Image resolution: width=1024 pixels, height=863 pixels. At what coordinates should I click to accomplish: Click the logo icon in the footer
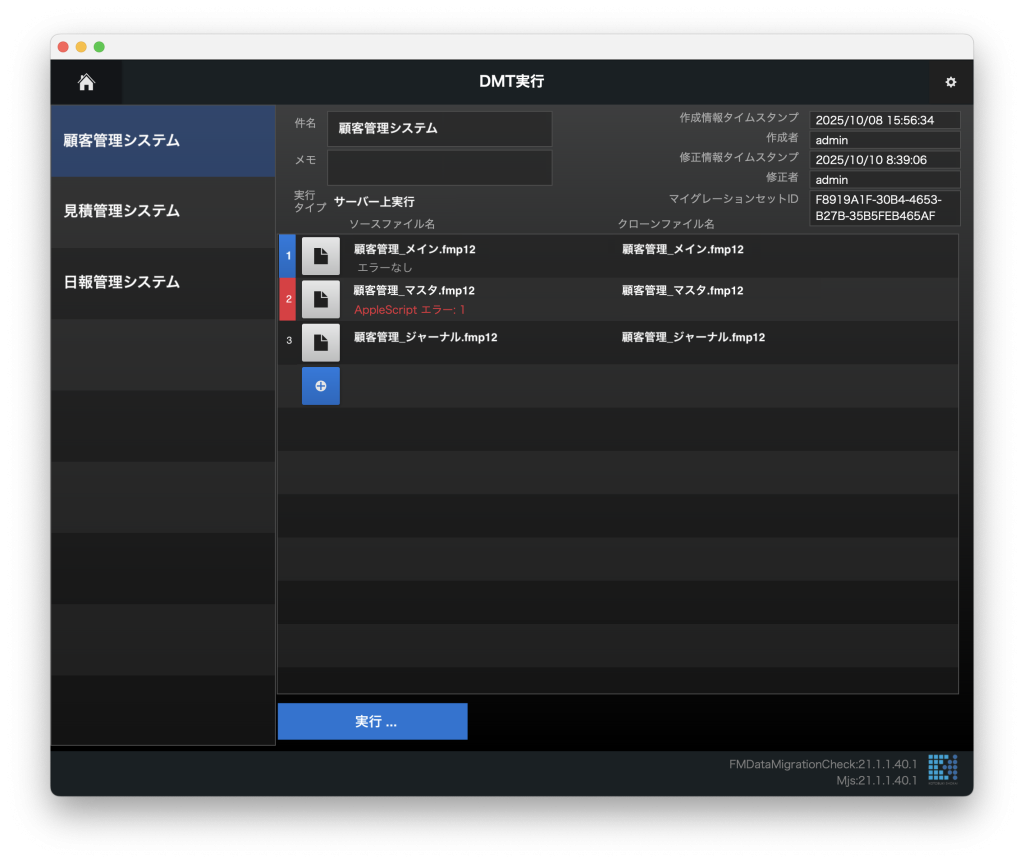pyautogui.click(x=942, y=768)
